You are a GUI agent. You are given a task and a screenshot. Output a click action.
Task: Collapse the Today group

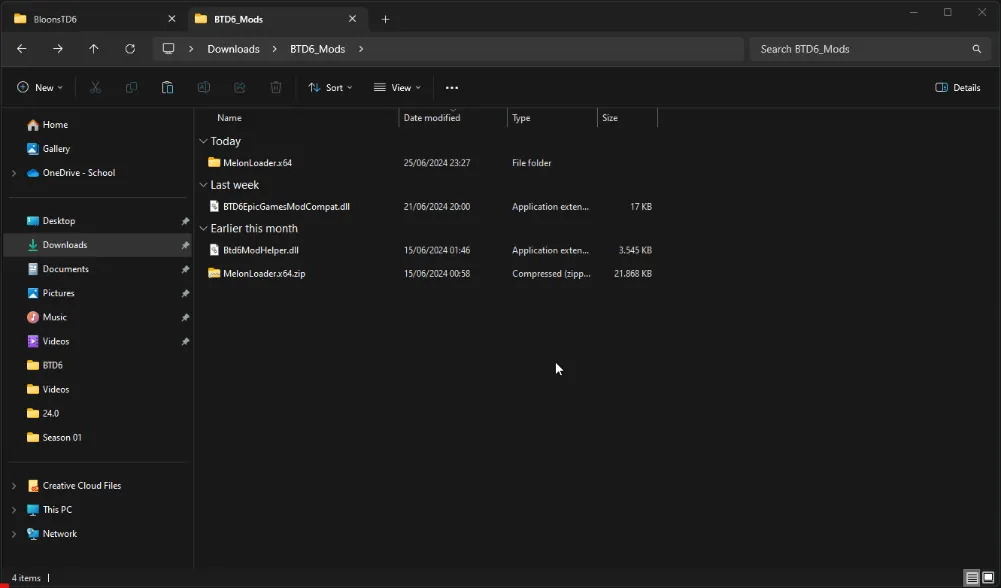pyautogui.click(x=204, y=141)
